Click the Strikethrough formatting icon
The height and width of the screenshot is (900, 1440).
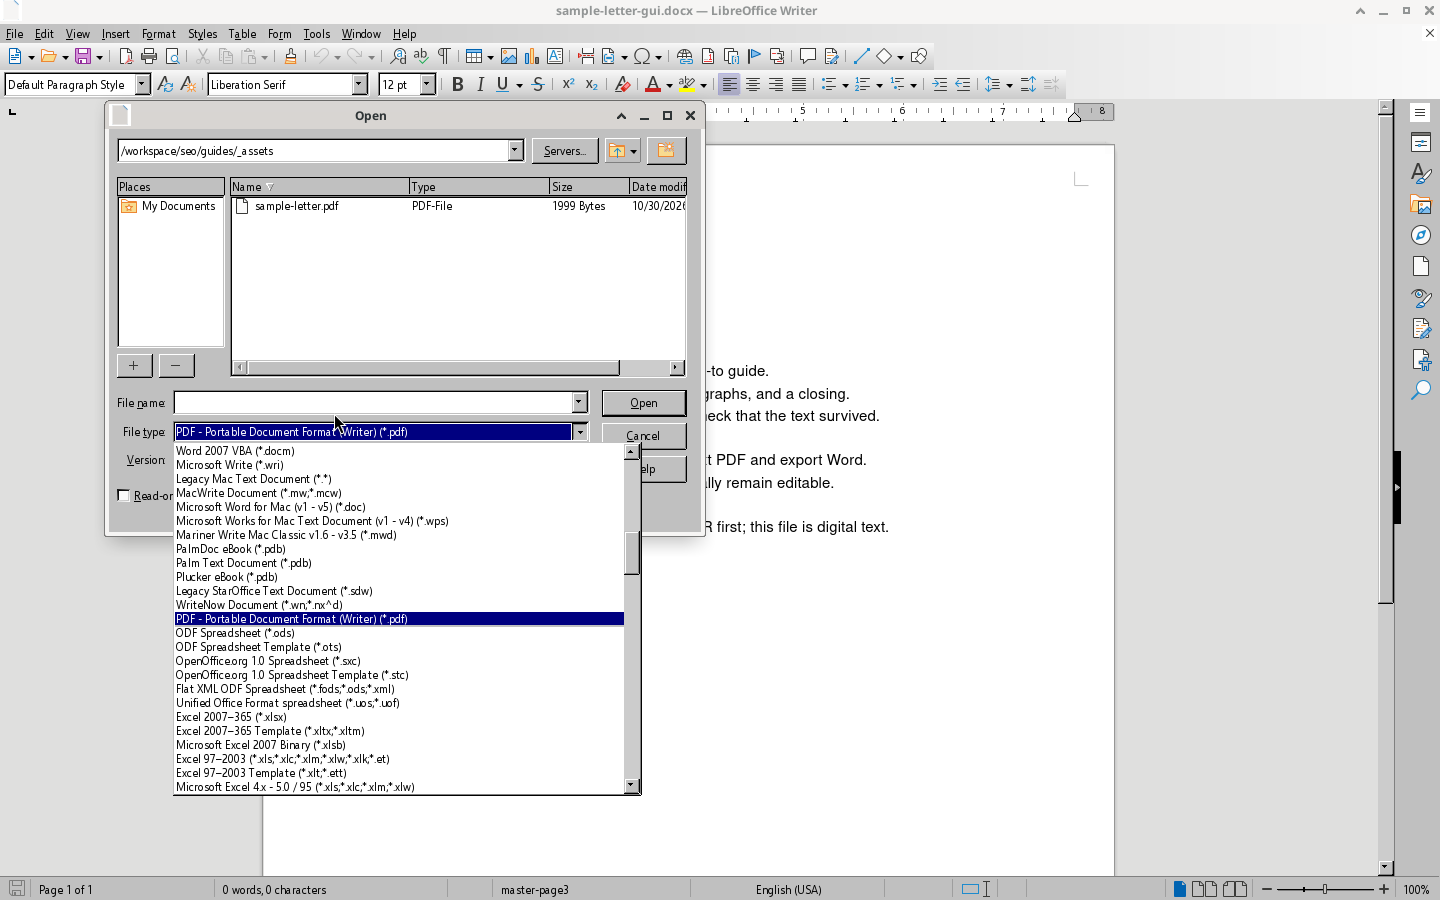pos(538,85)
